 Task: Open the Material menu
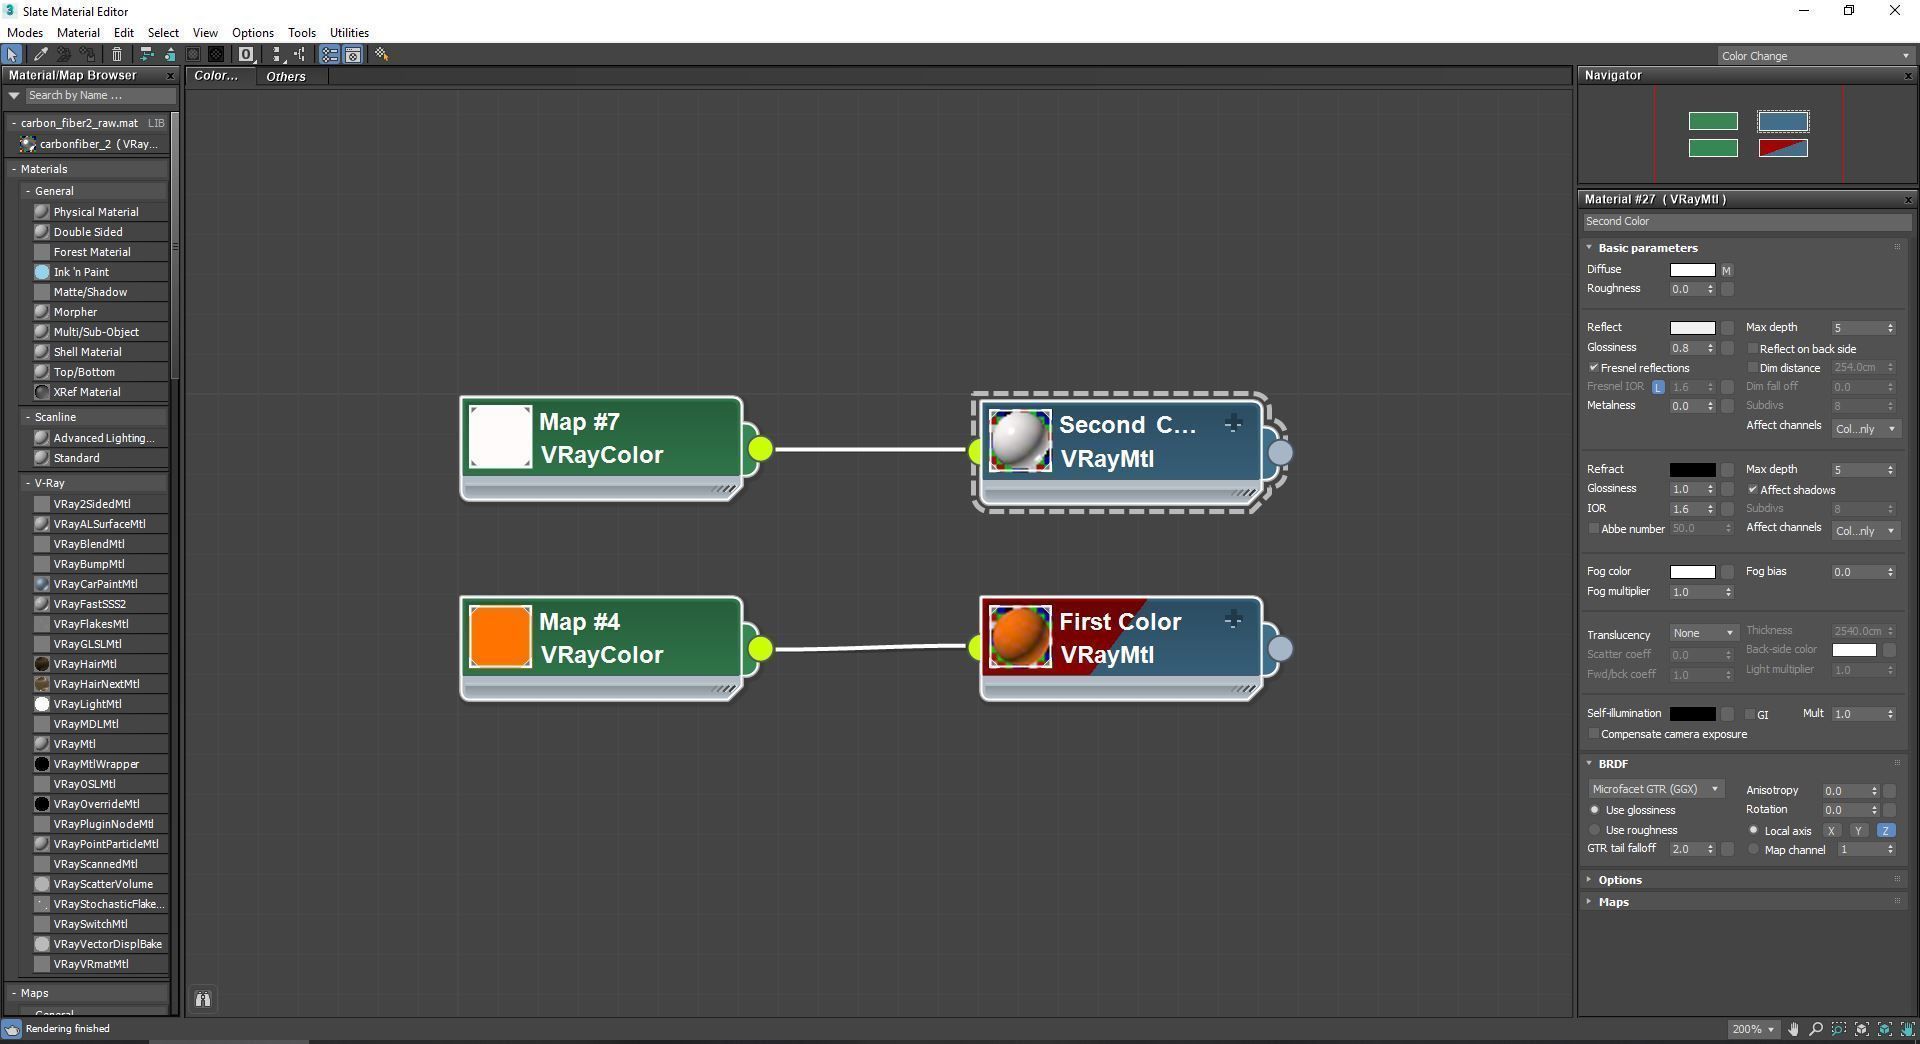coord(78,33)
